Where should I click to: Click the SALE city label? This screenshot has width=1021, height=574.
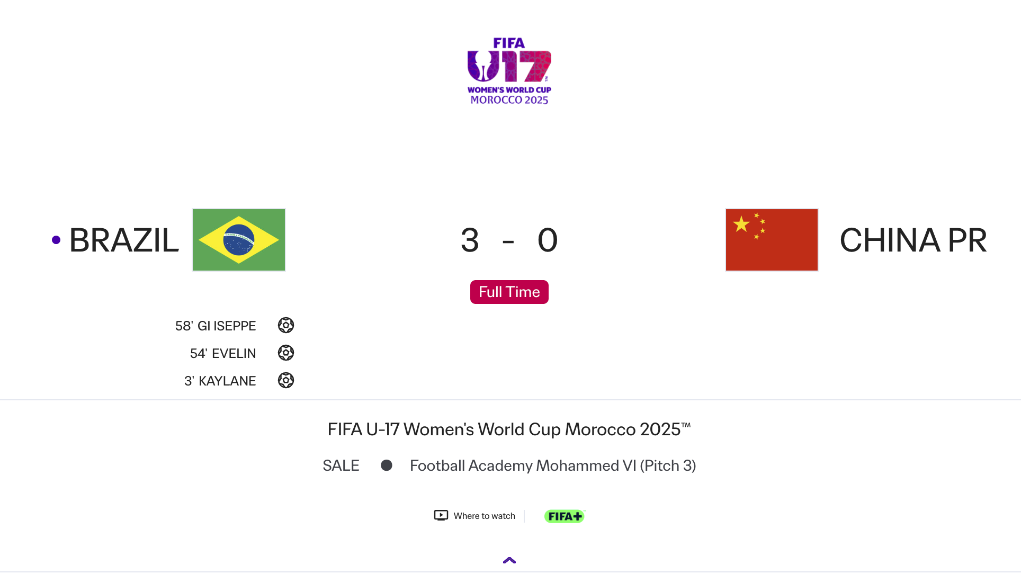click(x=341, y=465)
